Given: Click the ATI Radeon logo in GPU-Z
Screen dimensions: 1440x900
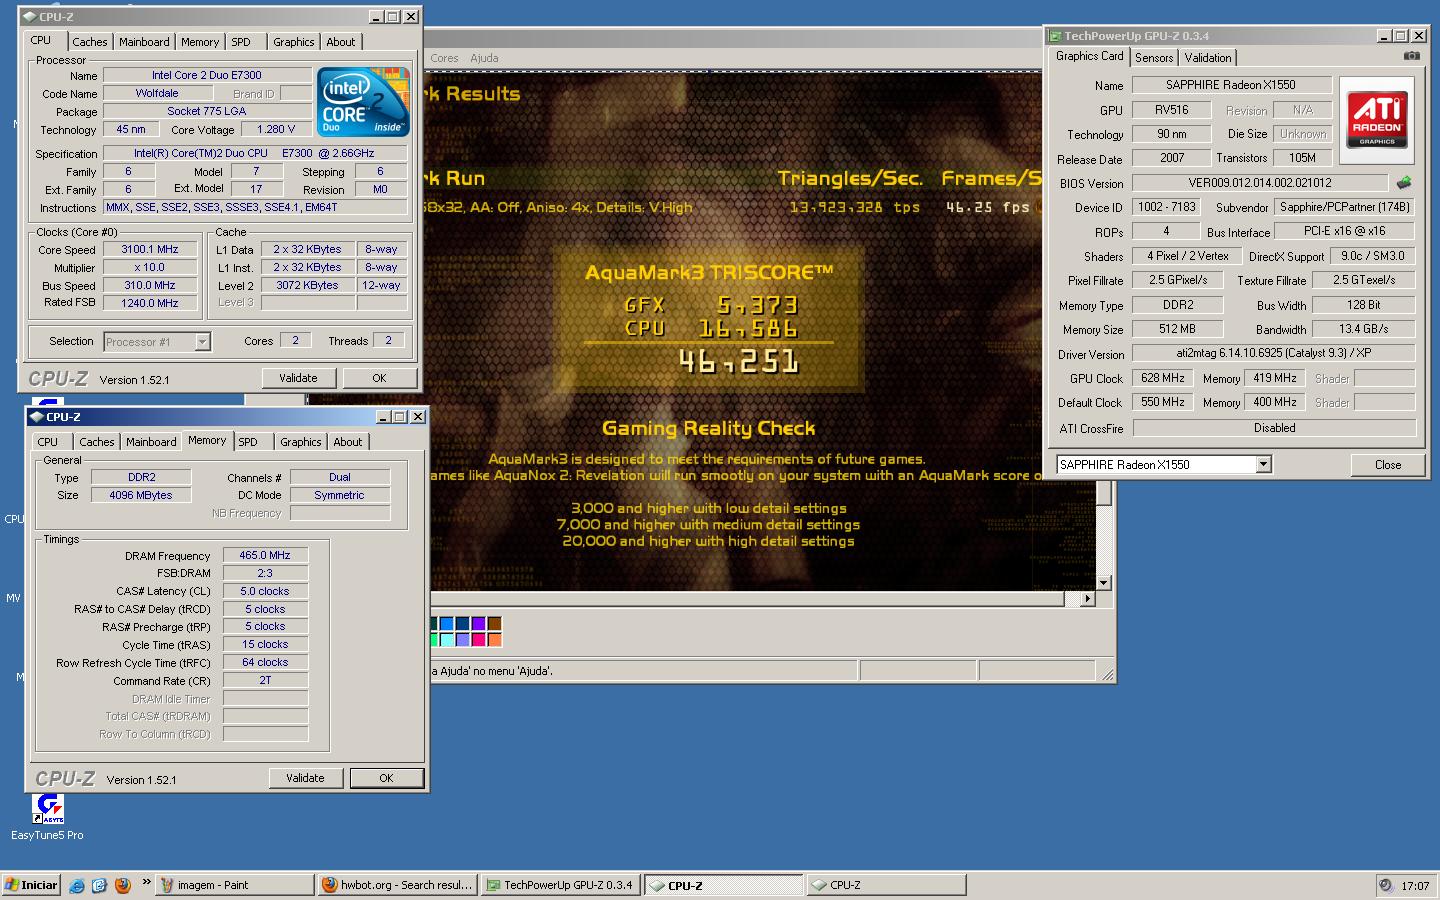Looking at the screenshot, I should pos(1377,120).
